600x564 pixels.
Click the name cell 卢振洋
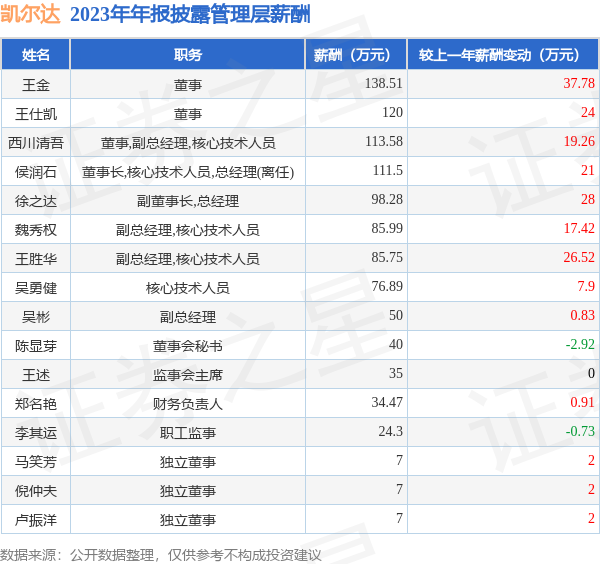point(36,520)
